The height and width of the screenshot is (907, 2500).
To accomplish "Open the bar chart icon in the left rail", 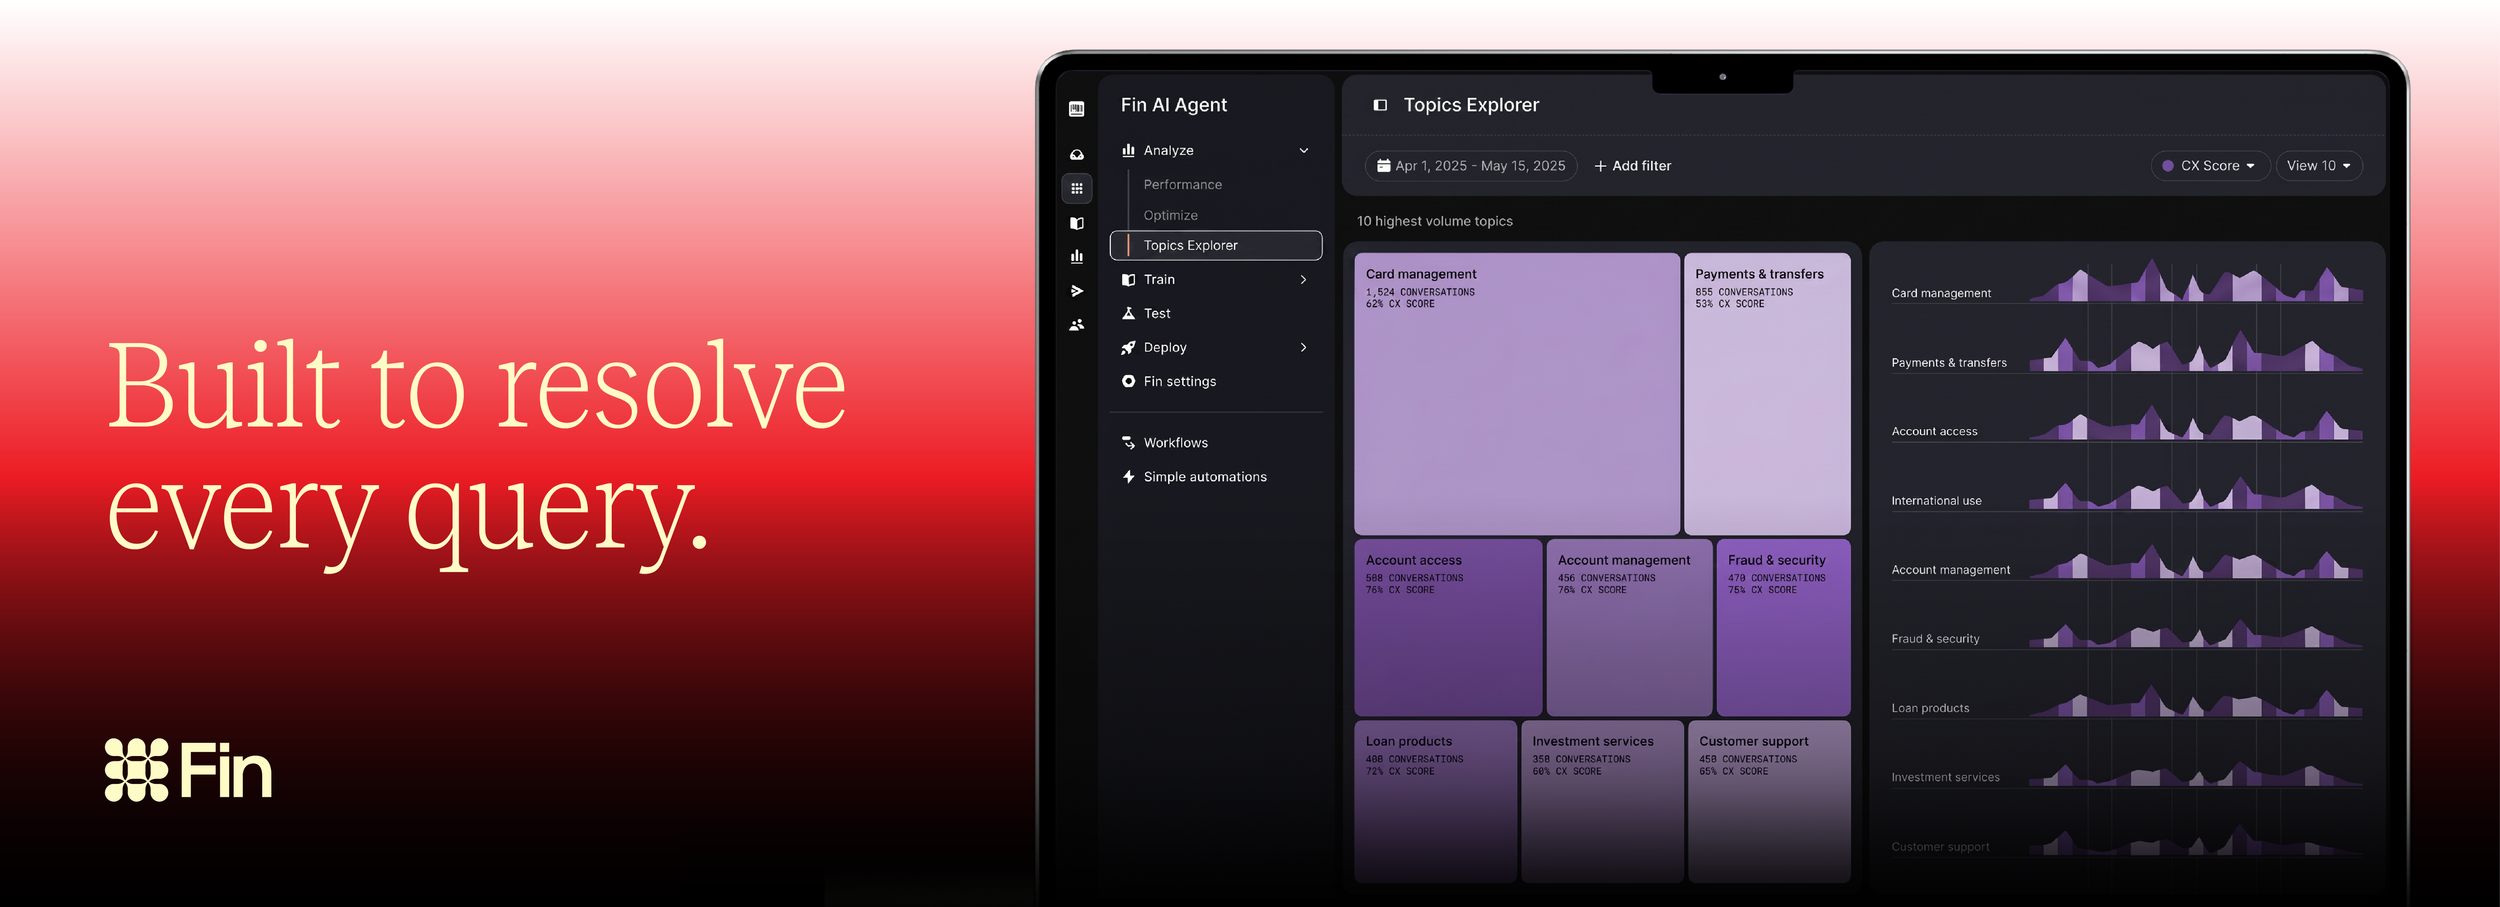I will [1076, 257].
